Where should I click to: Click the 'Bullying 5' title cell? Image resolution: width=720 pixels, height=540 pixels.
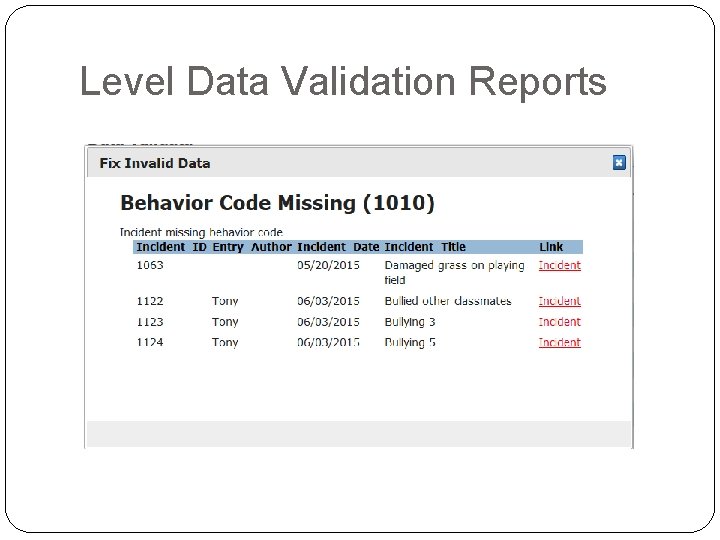point(410,342)
